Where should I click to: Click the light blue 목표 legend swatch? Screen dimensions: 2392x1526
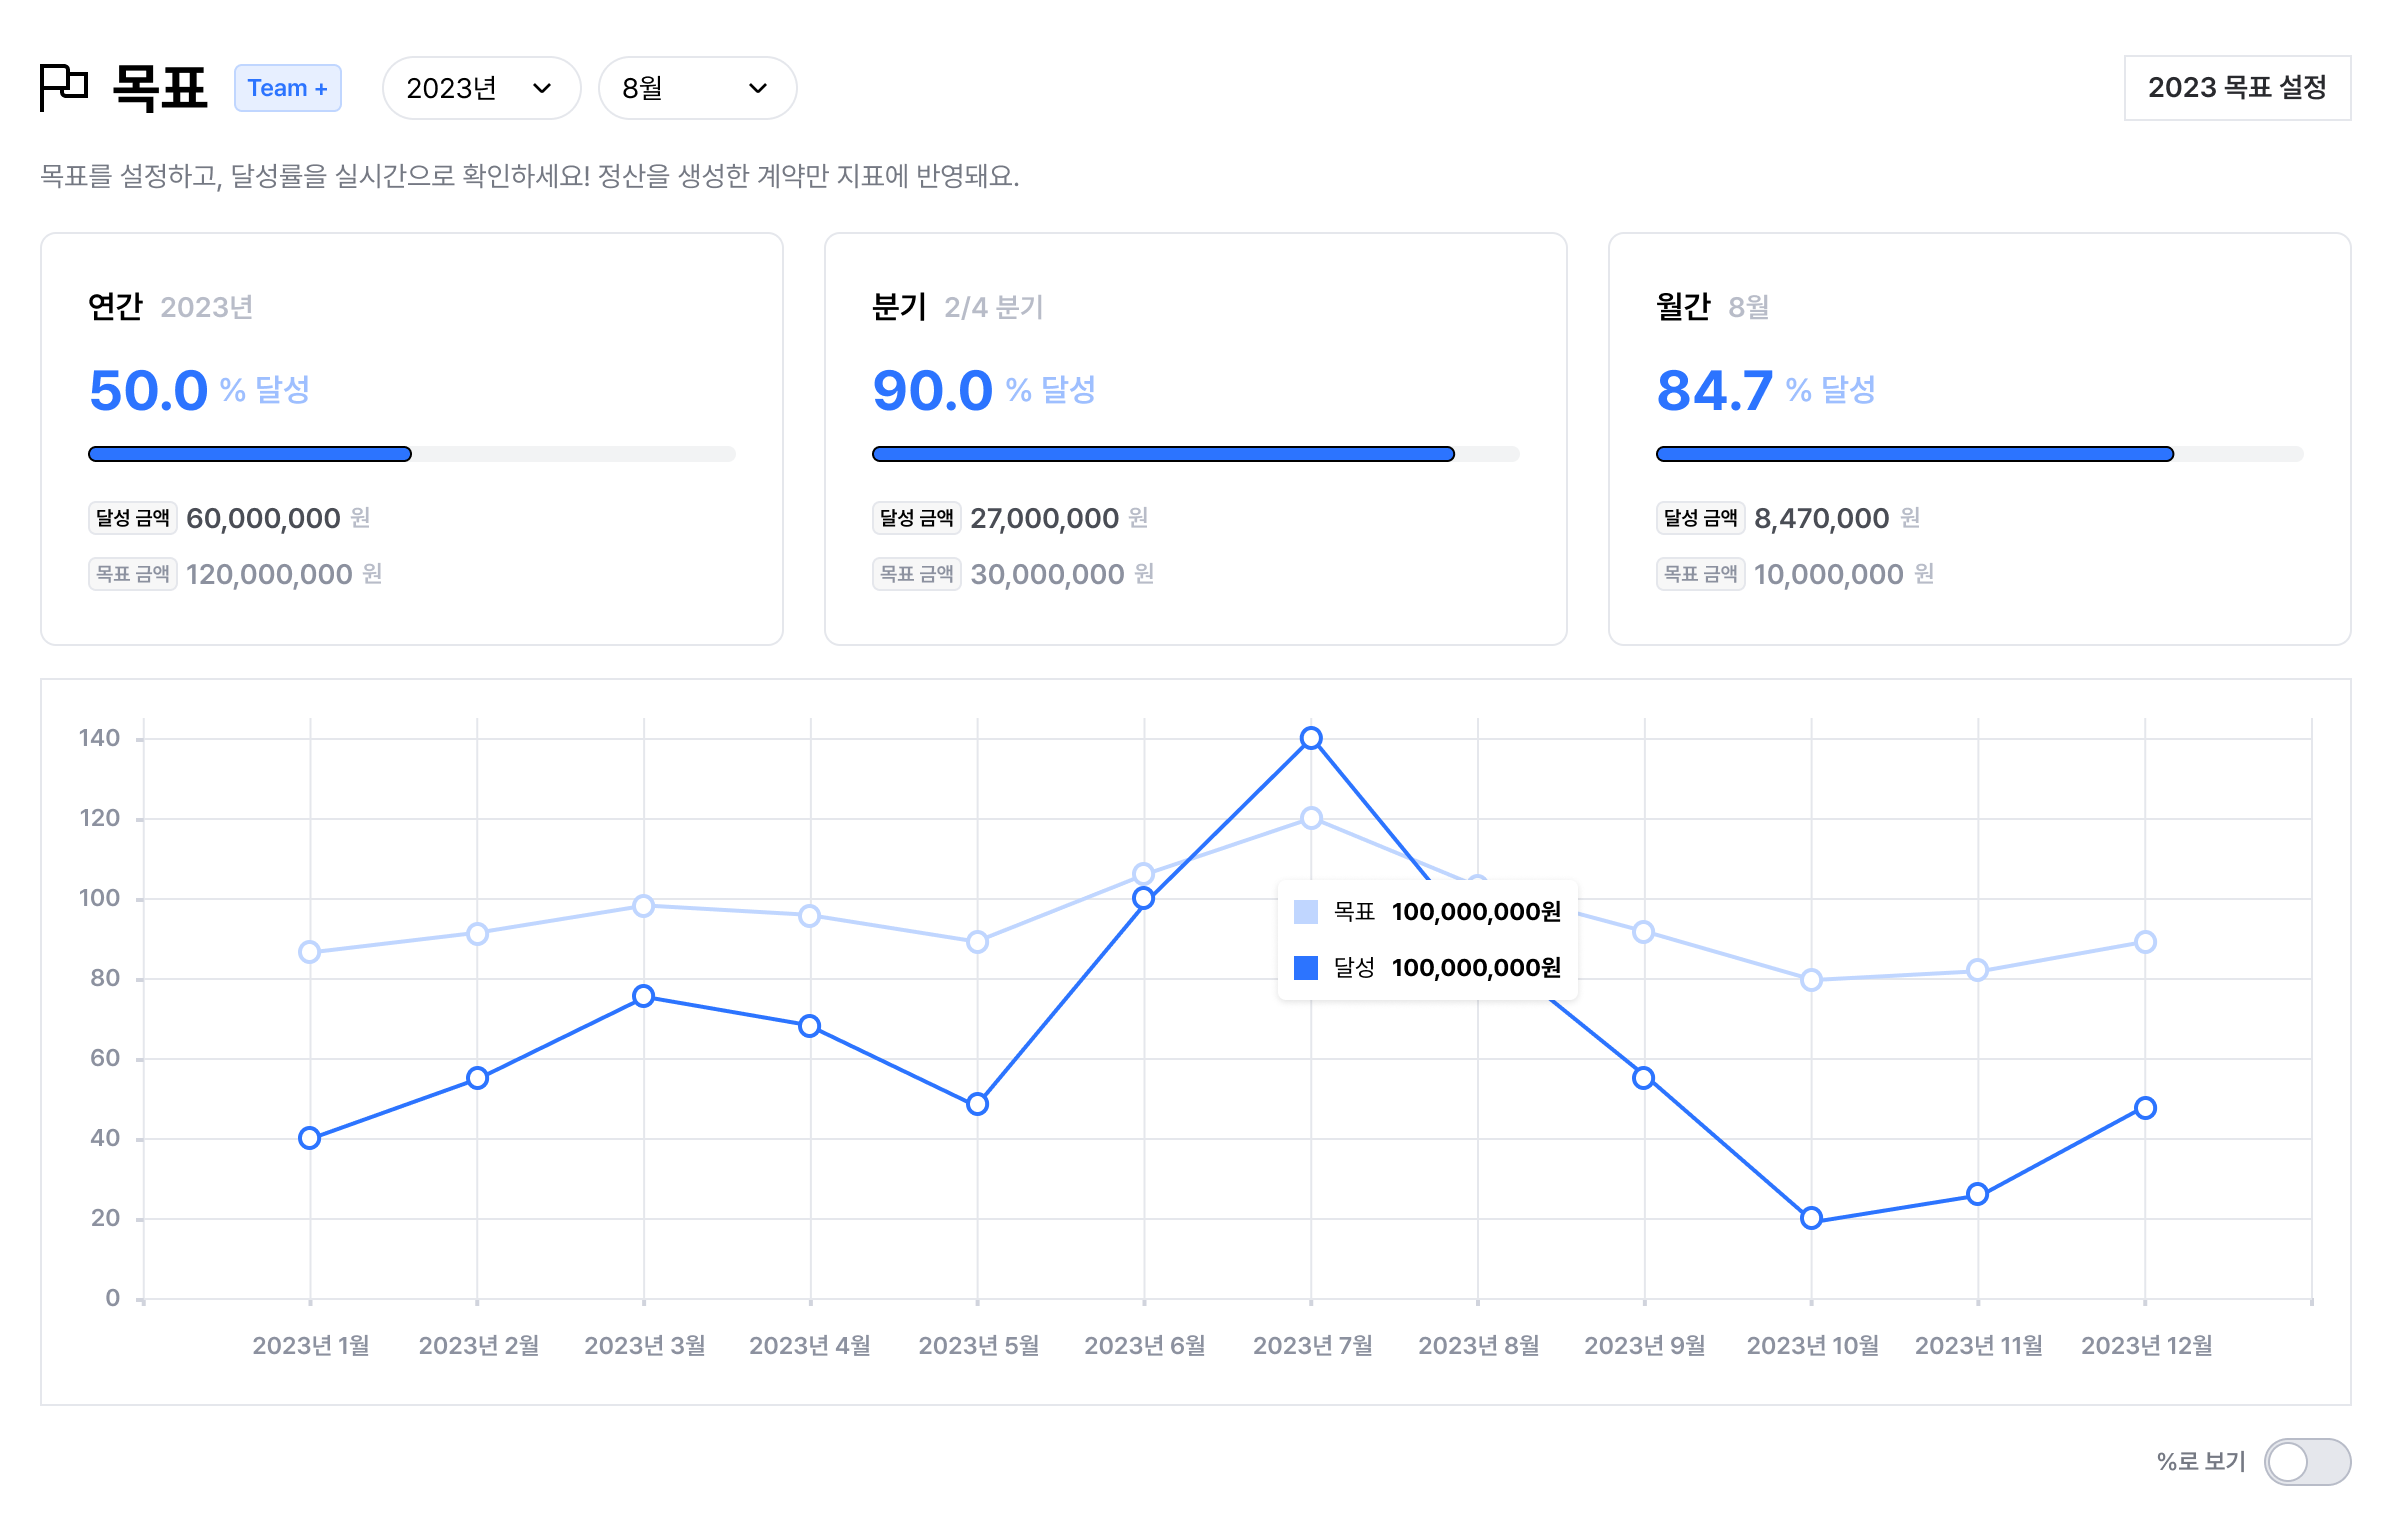pyautogui.click(x=1305, y=911)
